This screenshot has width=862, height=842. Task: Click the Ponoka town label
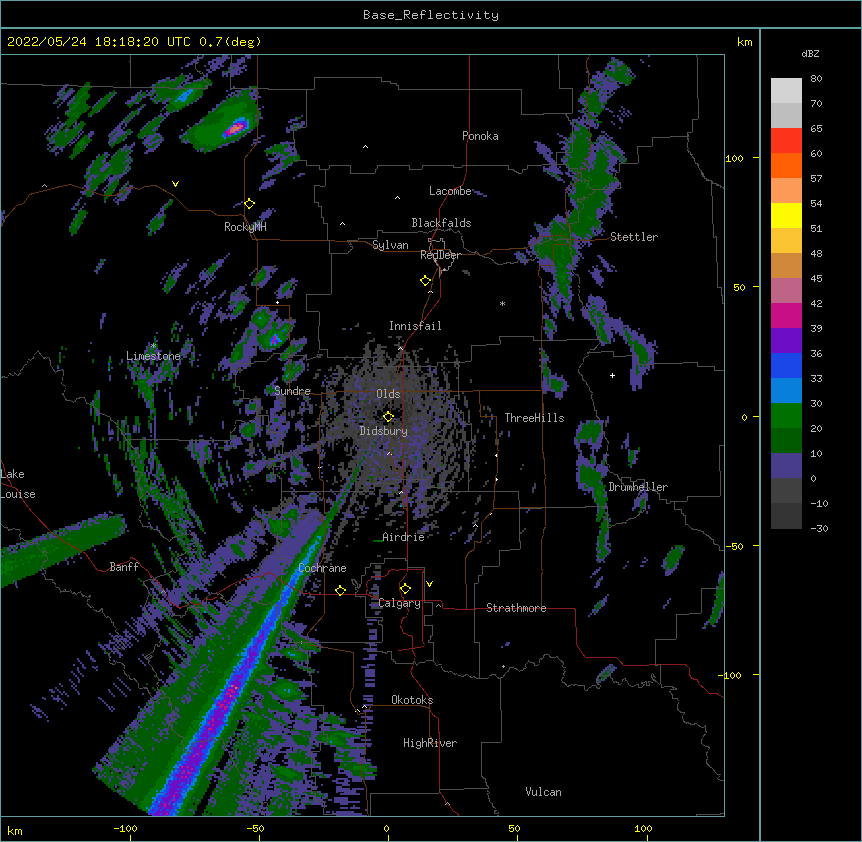tap(480, 136)
